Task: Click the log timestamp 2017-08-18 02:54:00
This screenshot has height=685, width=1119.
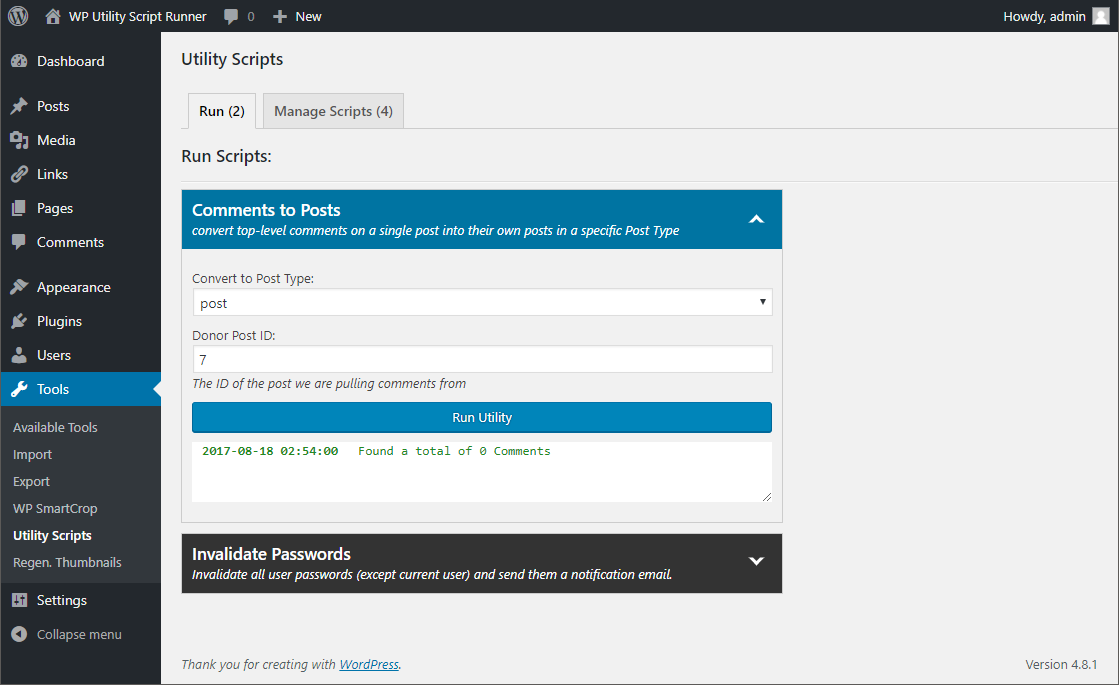Action: pyautogui.click(x=270, y=451)
